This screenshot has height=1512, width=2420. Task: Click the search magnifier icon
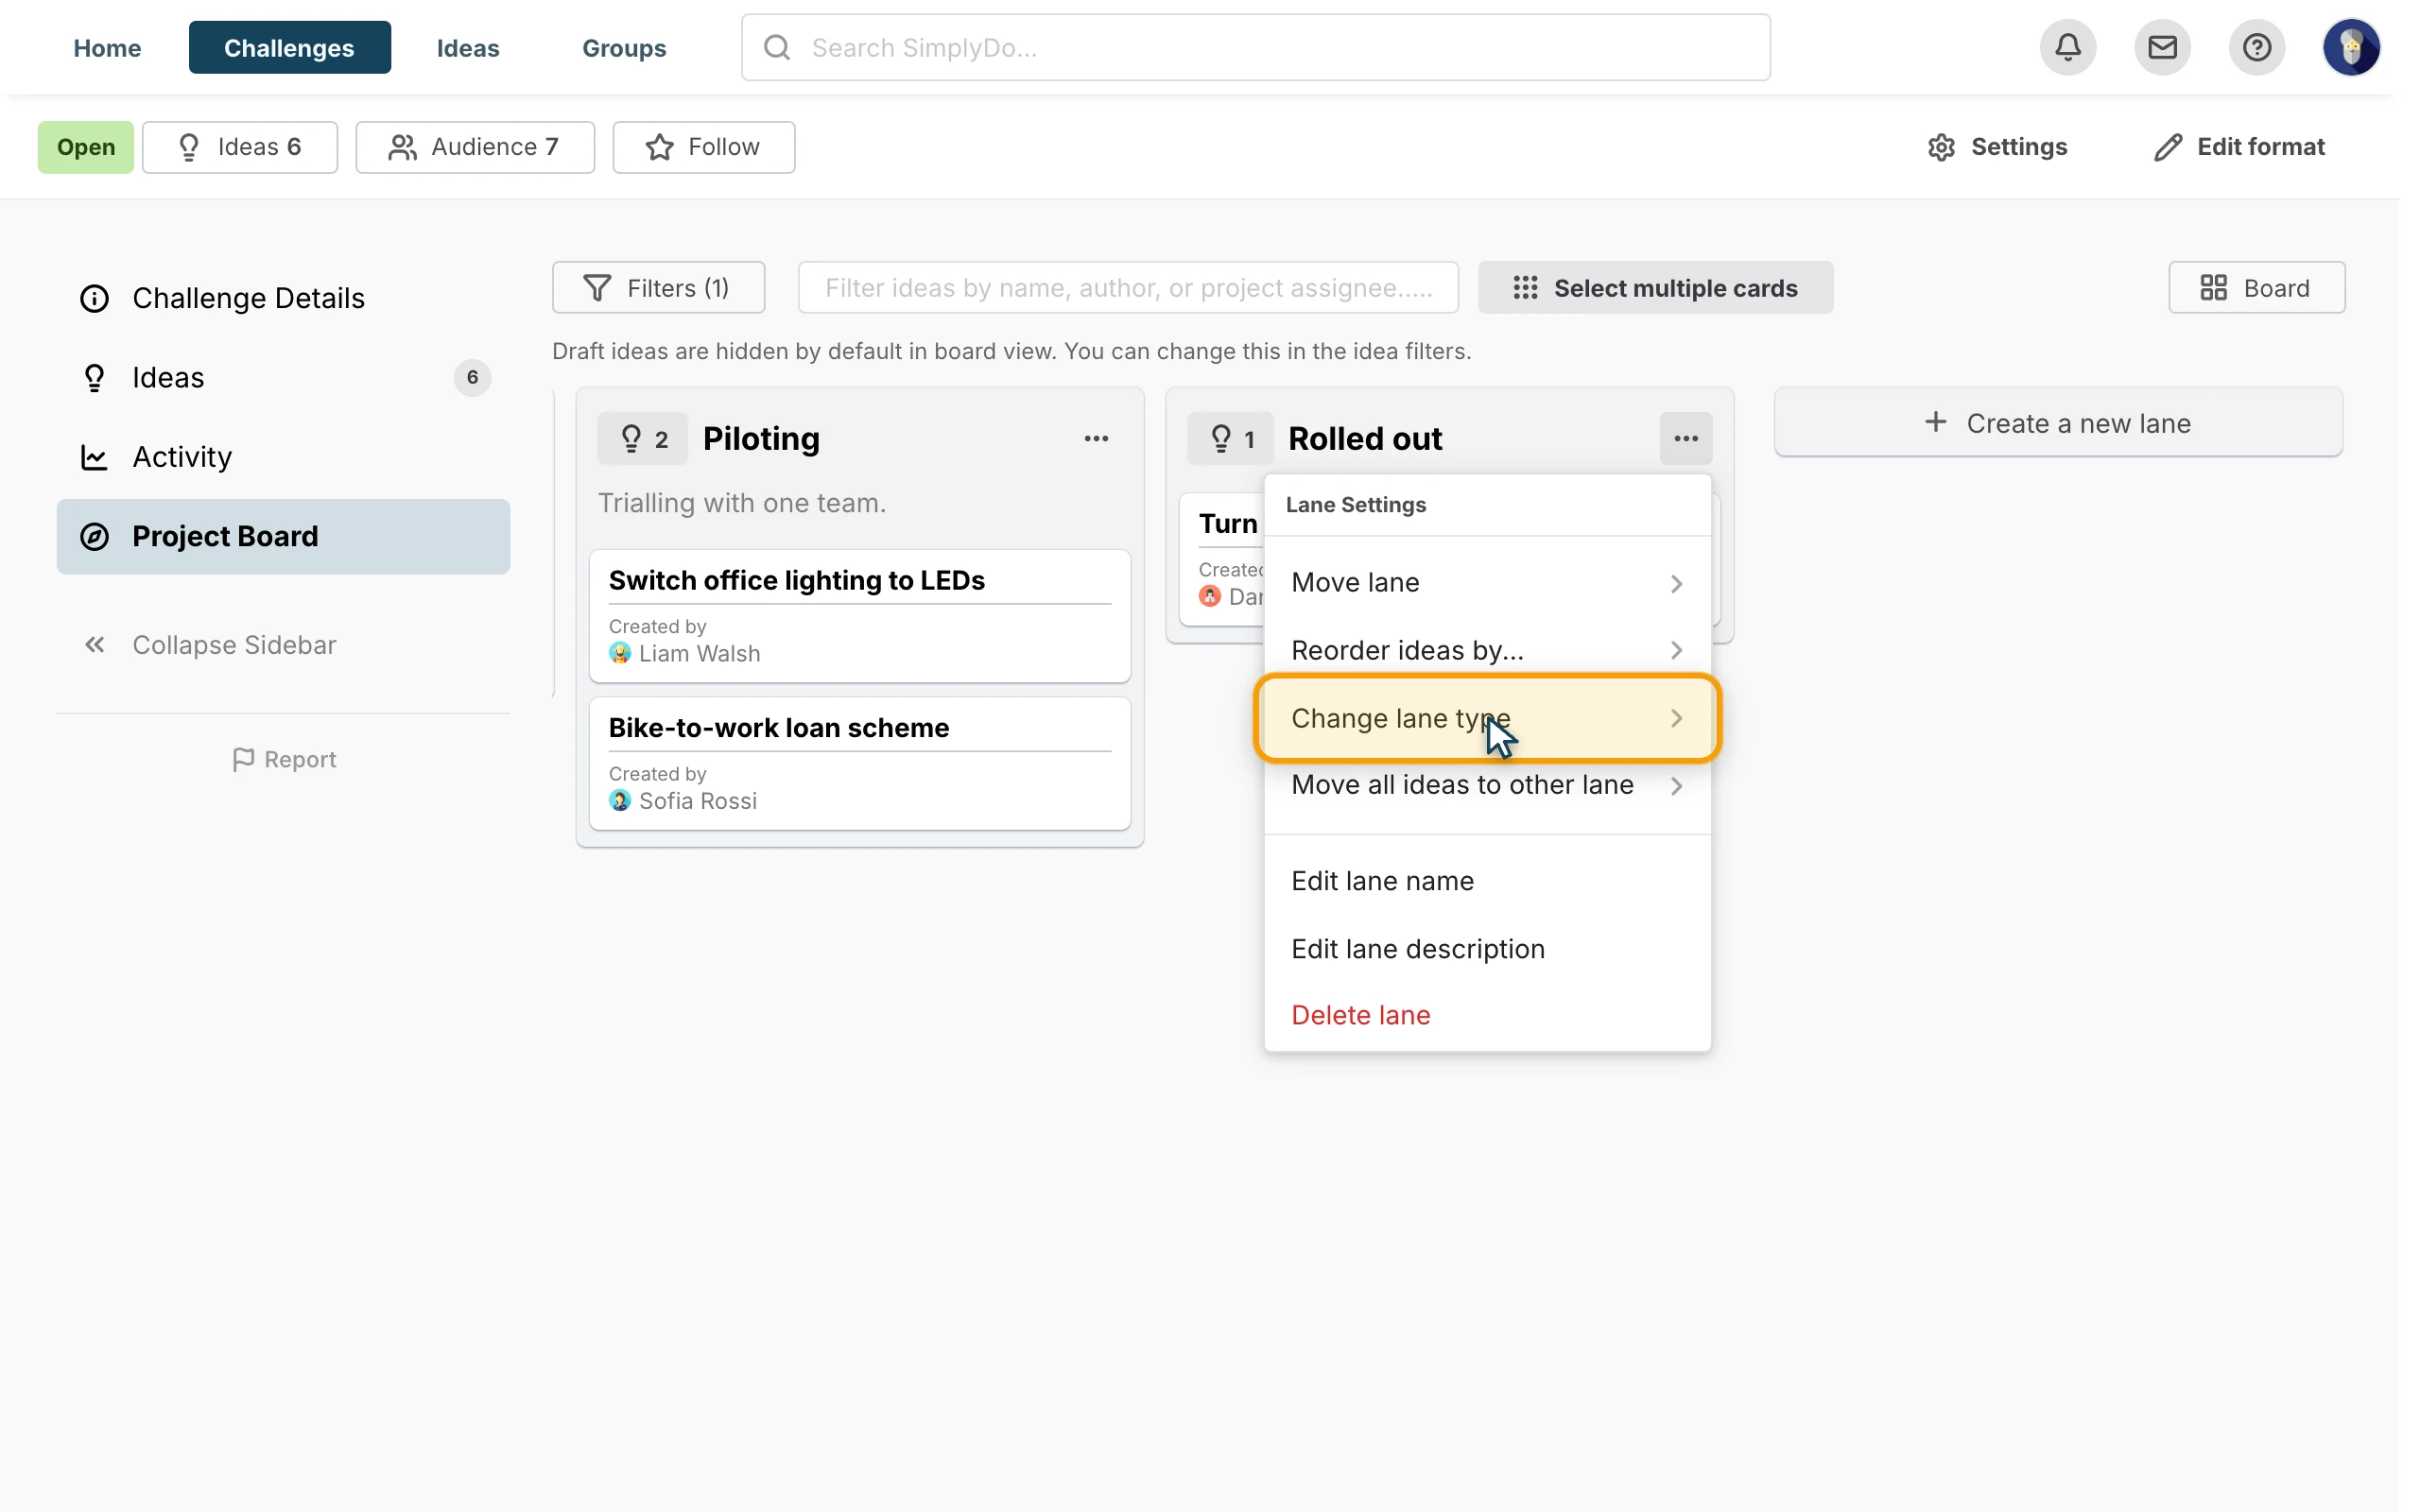click(777, 47)
